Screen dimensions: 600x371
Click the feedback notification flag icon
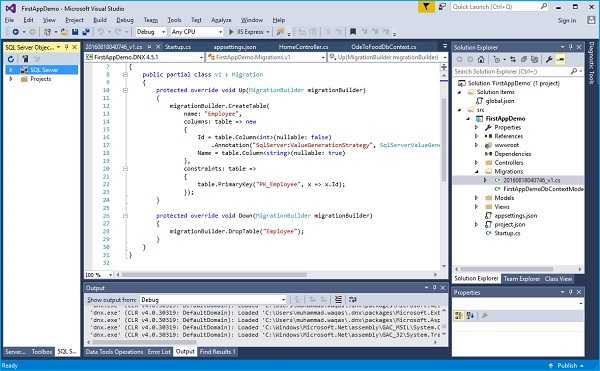[426, 7]
